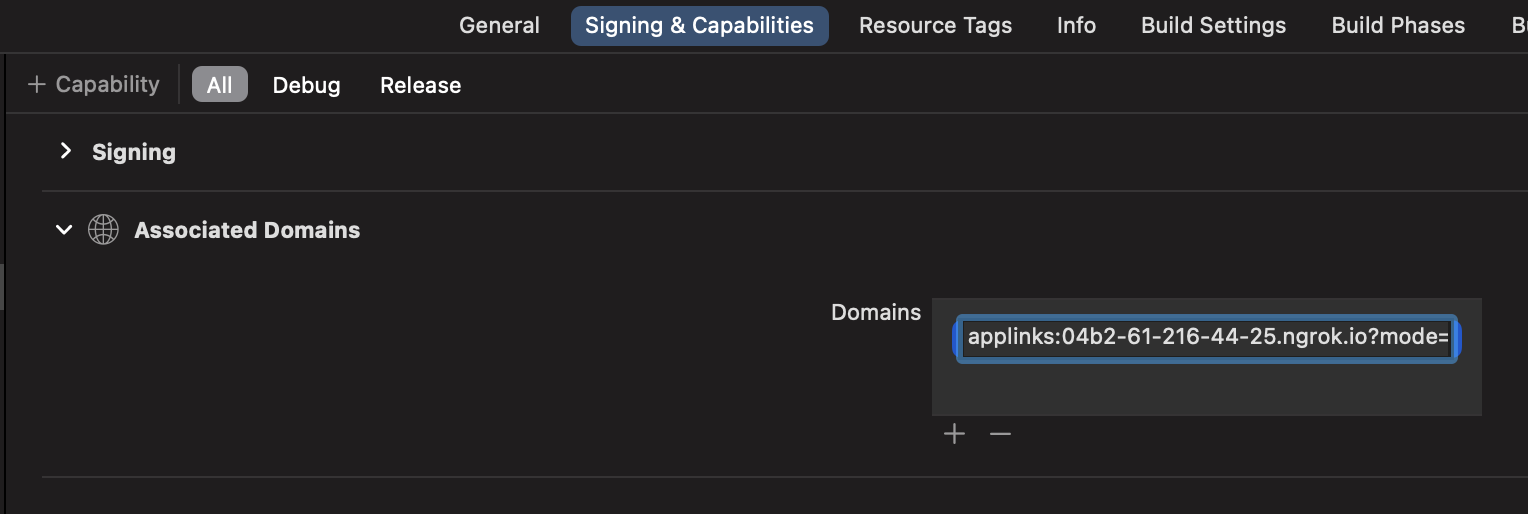
Task: Add a new domain with plus icon
Action: (x=955, y=434)
